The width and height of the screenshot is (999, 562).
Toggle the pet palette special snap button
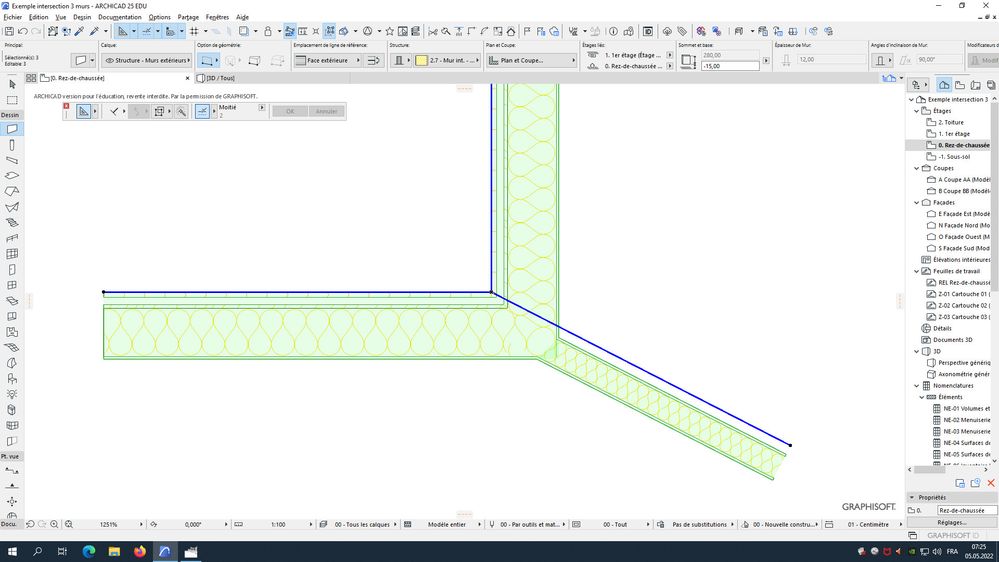tap(202, 111)
